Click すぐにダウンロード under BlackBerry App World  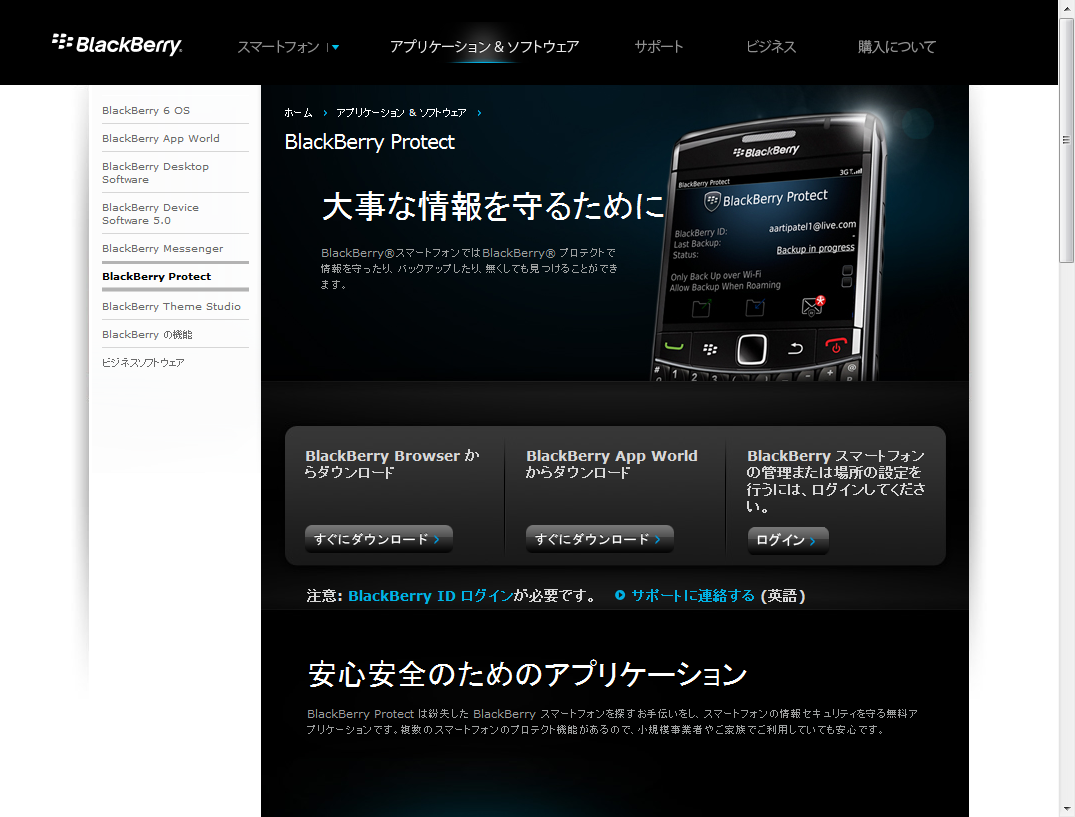pyautogui.click(x=599, y=539)
